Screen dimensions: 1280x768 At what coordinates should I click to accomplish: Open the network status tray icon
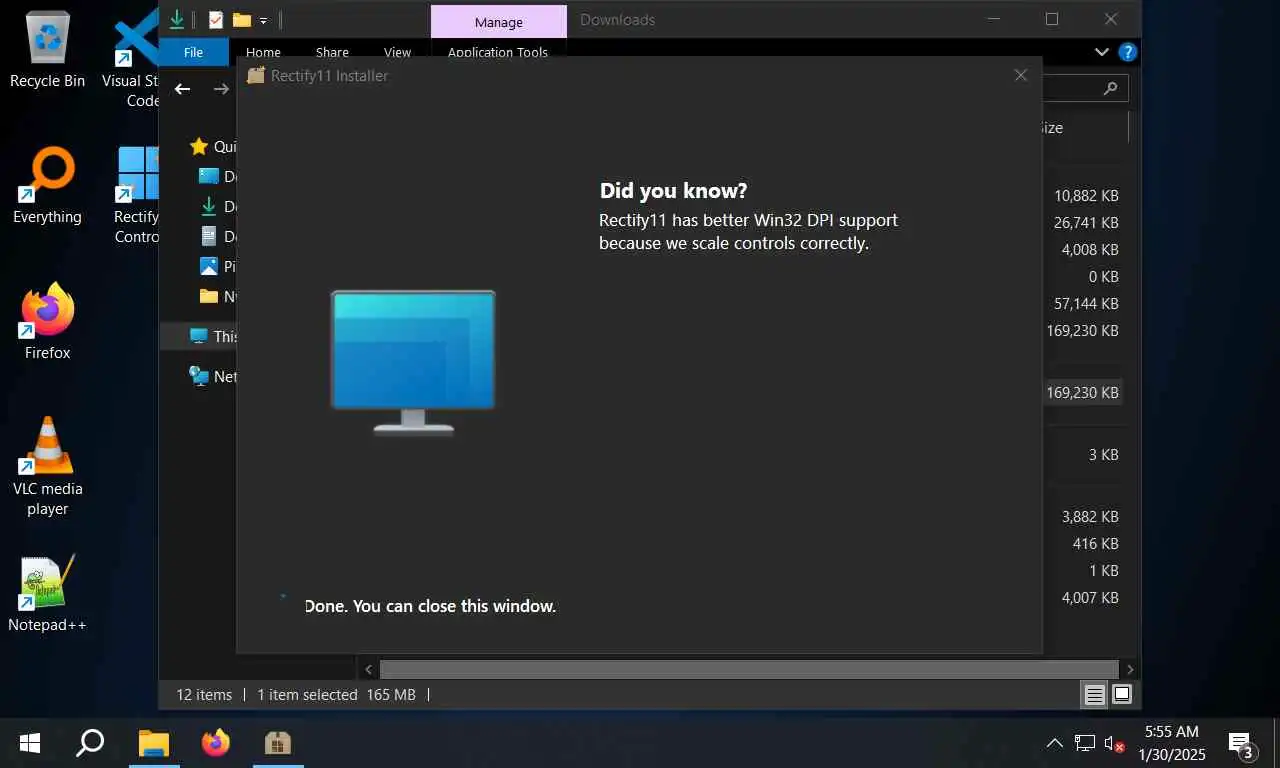pyautogui.click(x=1085, y=743)
